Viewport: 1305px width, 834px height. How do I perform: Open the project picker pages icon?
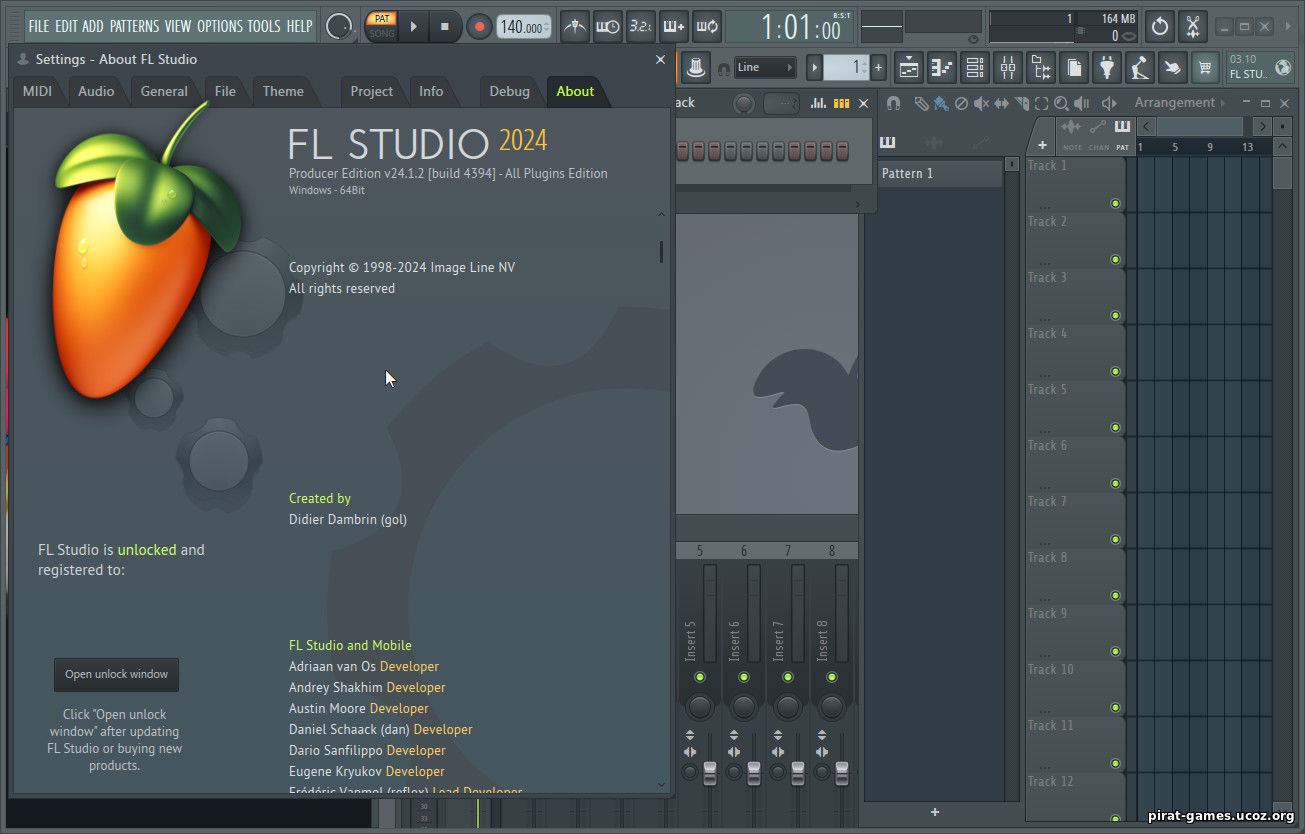click(1074, 68)
